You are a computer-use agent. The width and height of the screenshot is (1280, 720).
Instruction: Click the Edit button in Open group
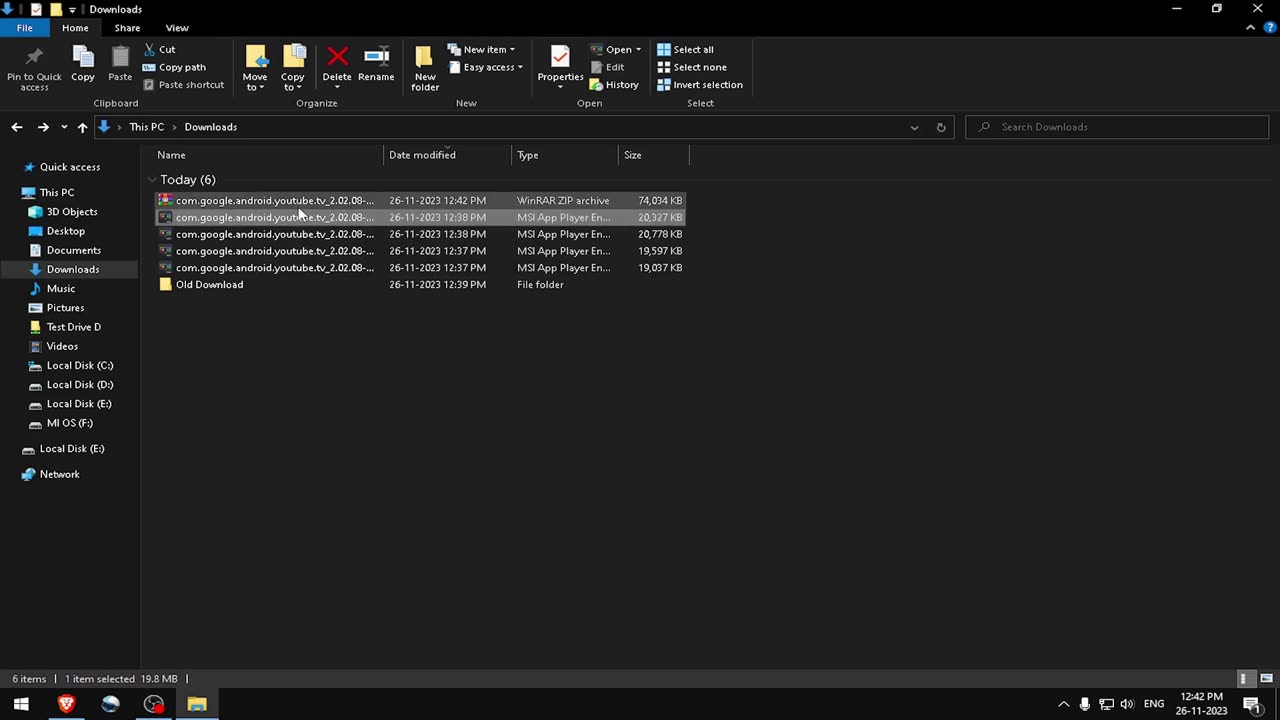(606, 67)
